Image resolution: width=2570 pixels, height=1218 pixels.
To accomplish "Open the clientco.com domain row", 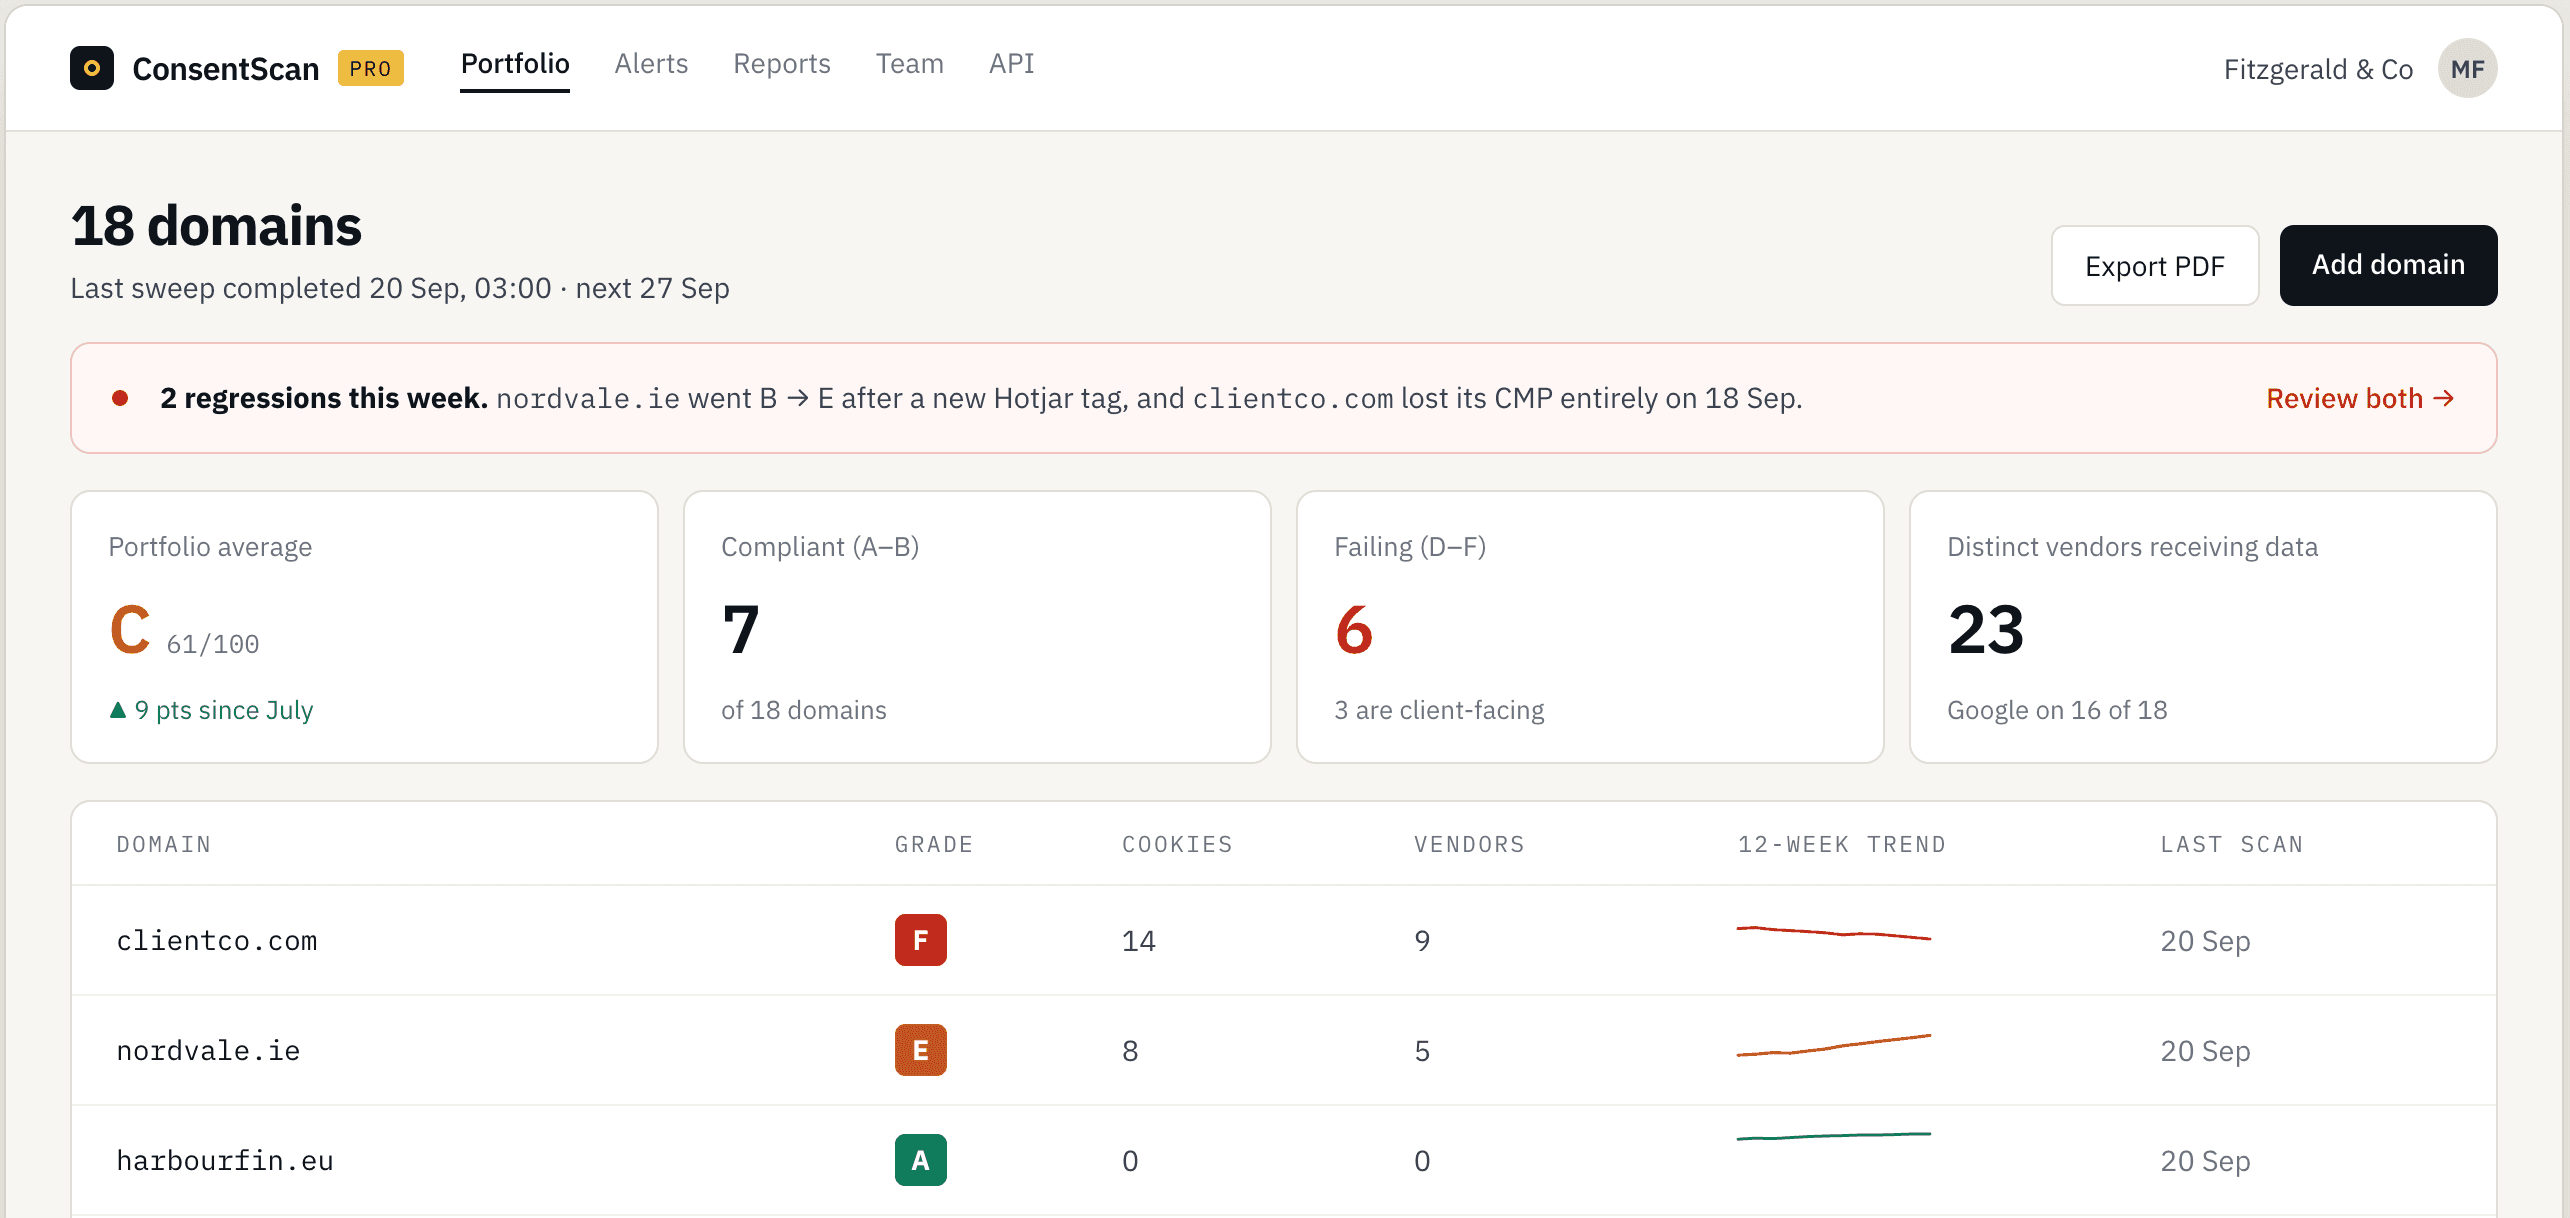I will [x=1284, y=940].
